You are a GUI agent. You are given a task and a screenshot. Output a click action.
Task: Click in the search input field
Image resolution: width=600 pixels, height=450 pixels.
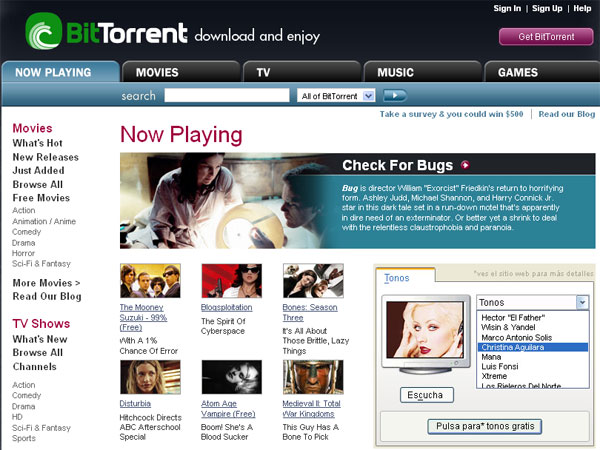click(x=227, y=95)
